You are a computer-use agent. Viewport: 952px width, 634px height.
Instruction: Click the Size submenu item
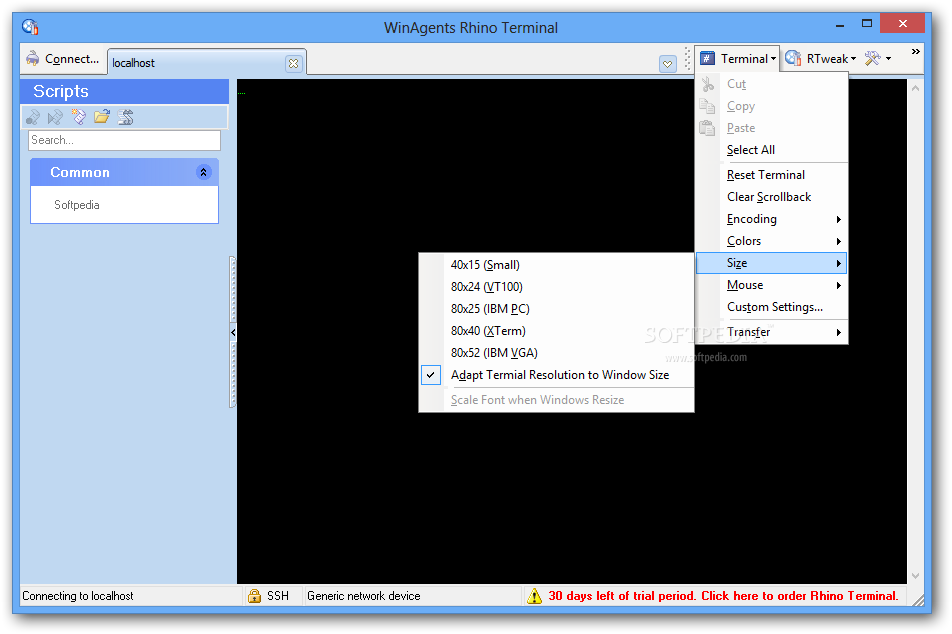(771, 263)
